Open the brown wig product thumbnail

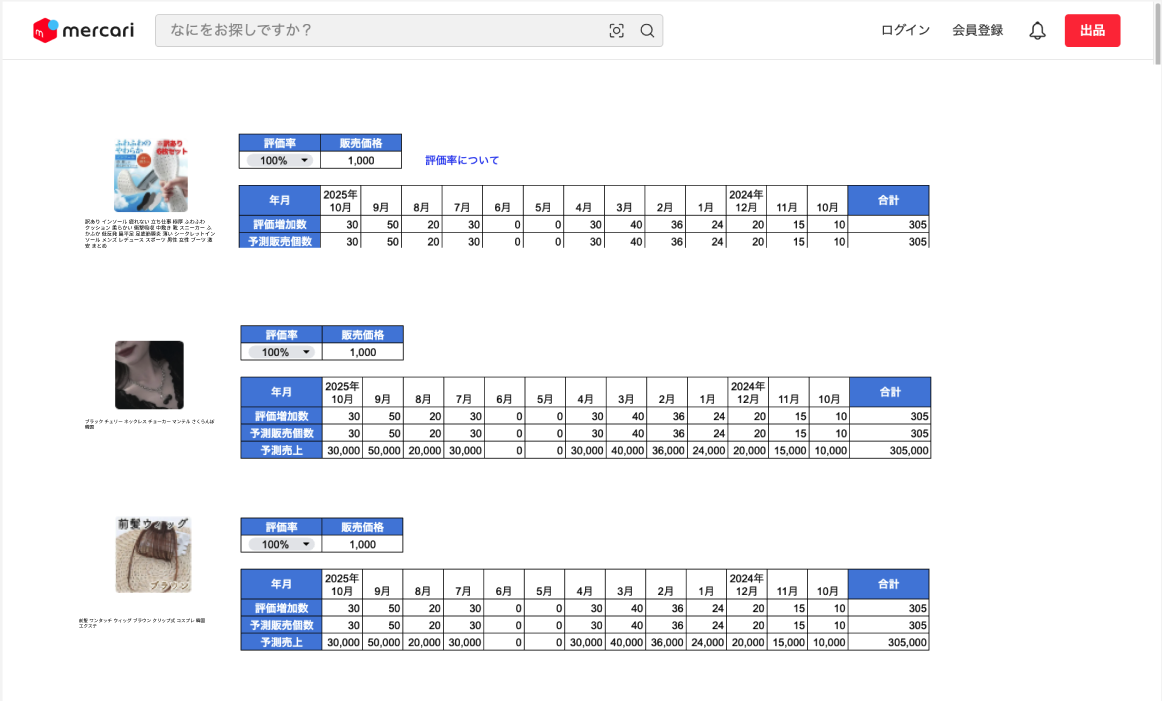pos(152,555)
